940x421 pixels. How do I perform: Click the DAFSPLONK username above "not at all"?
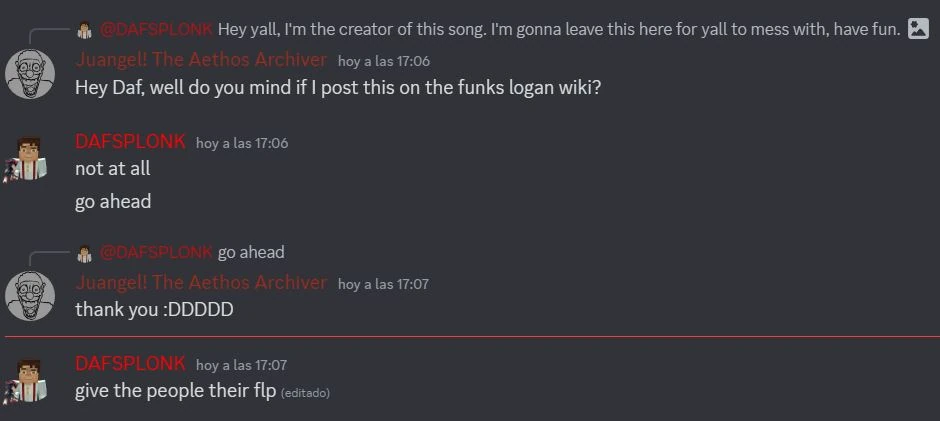click(x=130, y=142)
